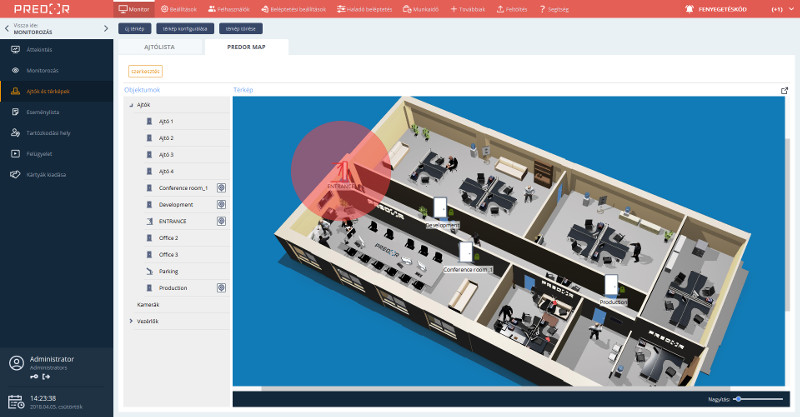Click the orange szerkesztés button
This screenshot has width=800, height=417.
click(145, 71)
